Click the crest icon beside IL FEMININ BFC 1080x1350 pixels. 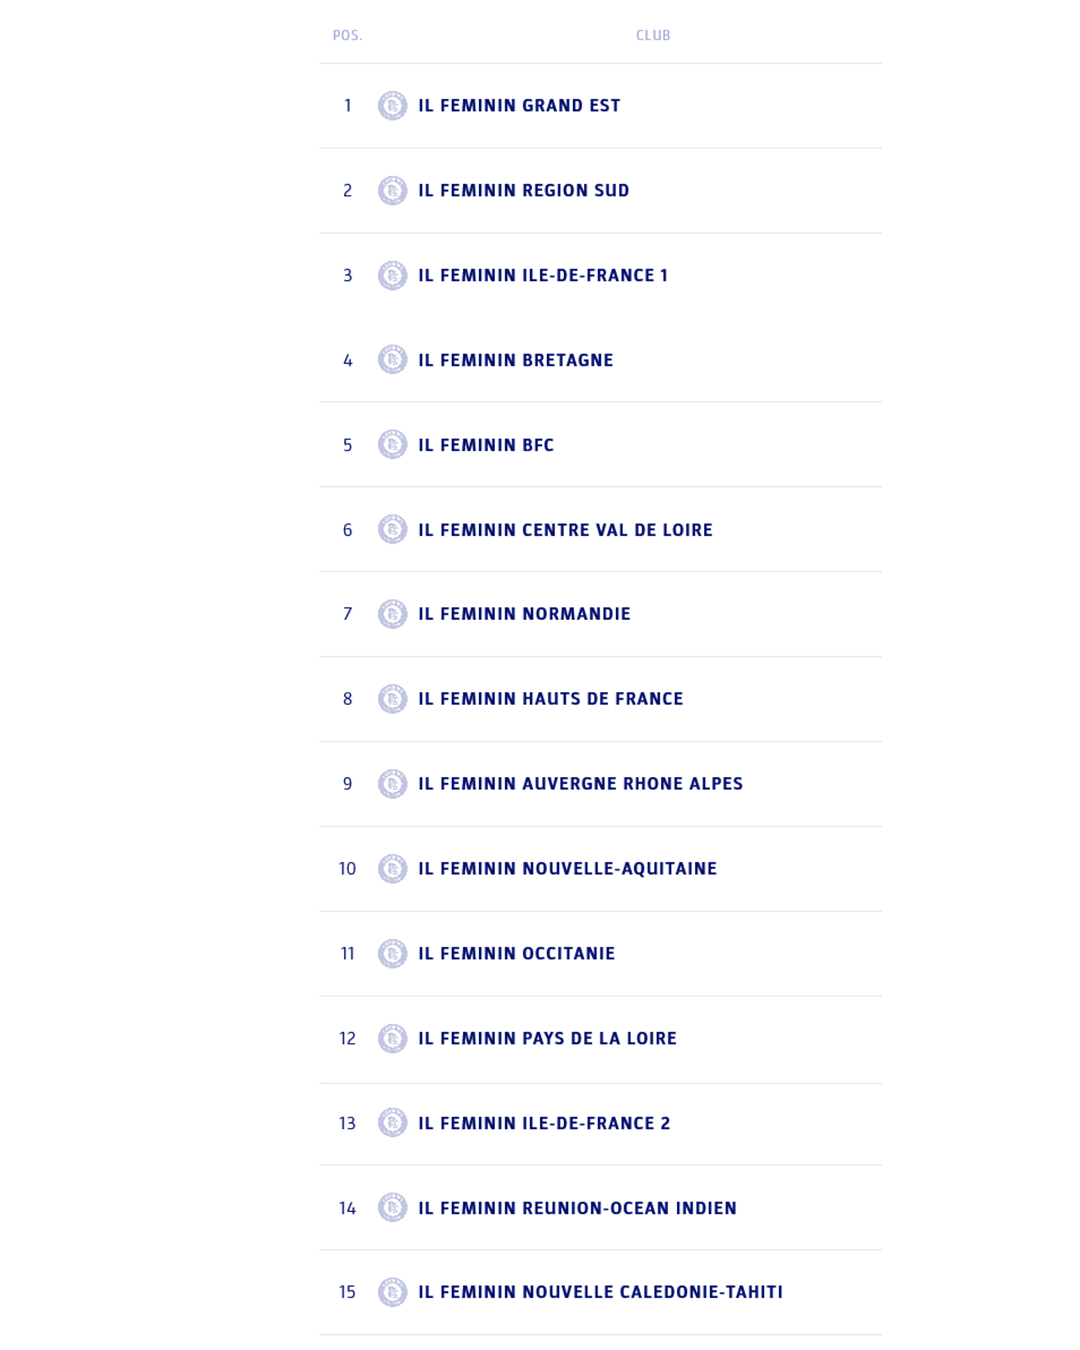[392, 445]
